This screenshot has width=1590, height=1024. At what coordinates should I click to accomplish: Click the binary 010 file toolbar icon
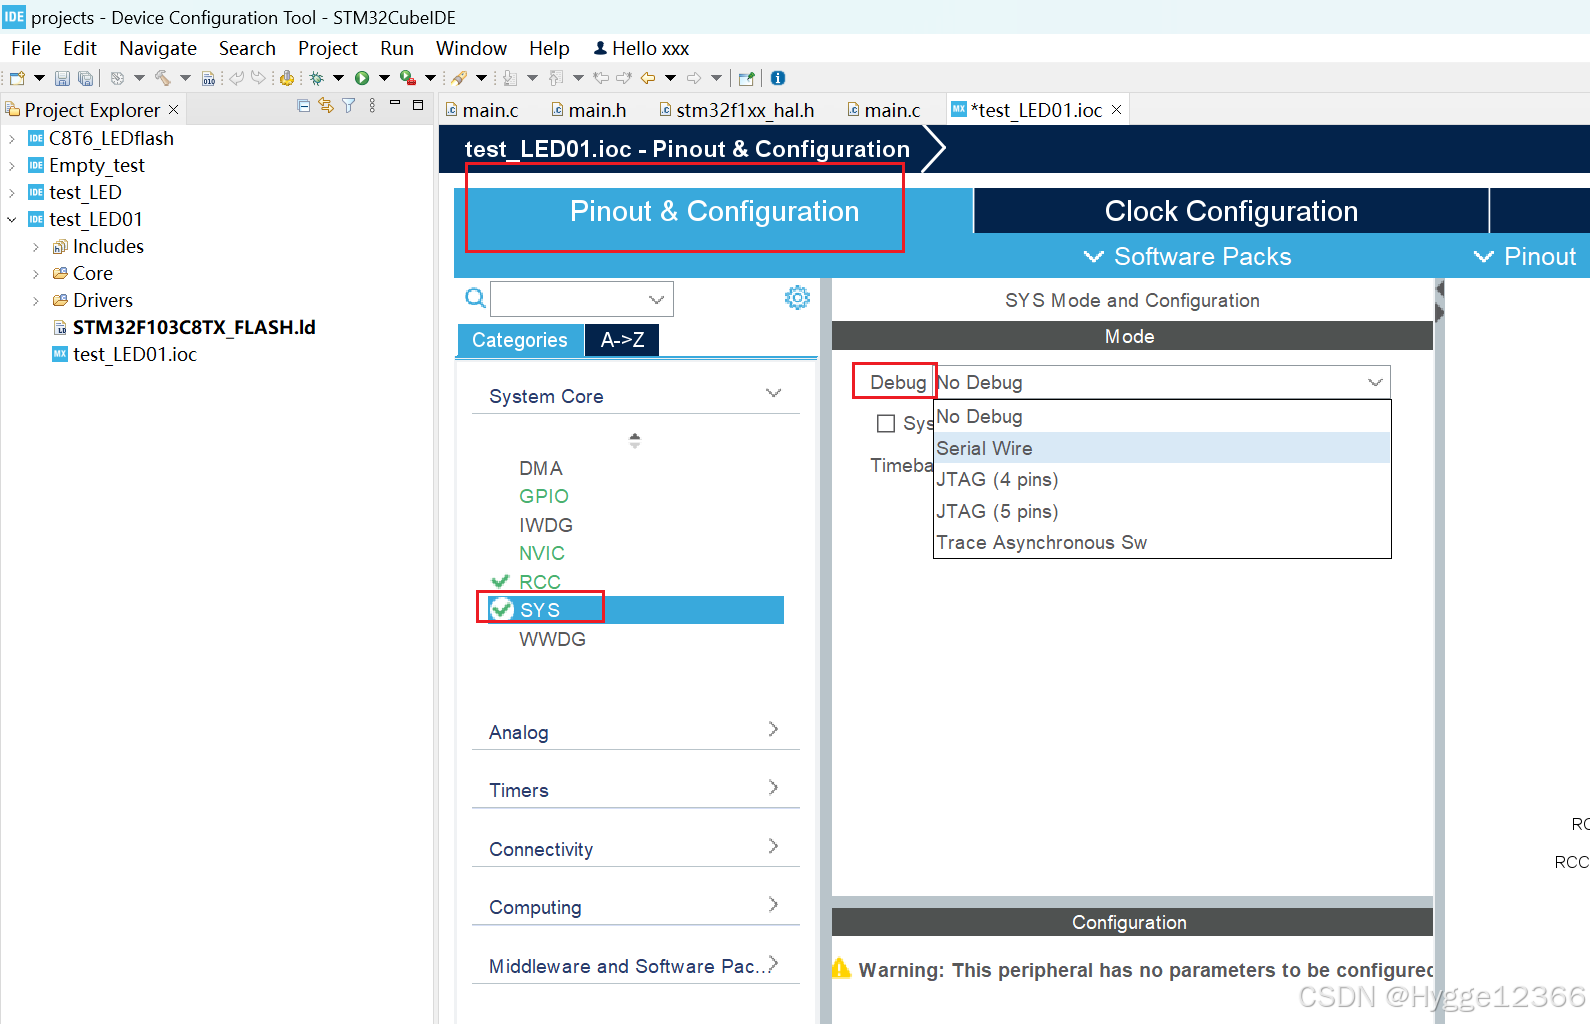[x=208, y=78]
